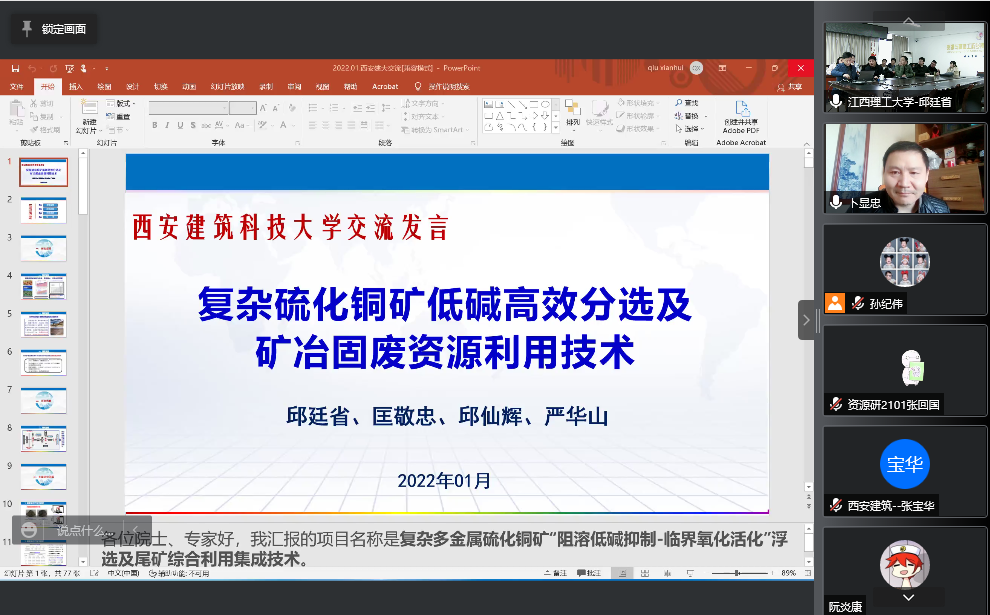Click the 共享 share button
990x615 pixels.
[794, 87]
